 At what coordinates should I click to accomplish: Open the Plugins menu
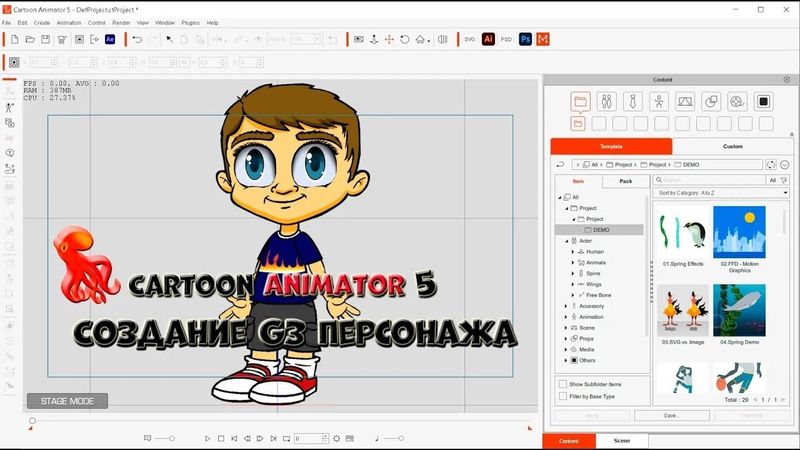click(190, 23)
